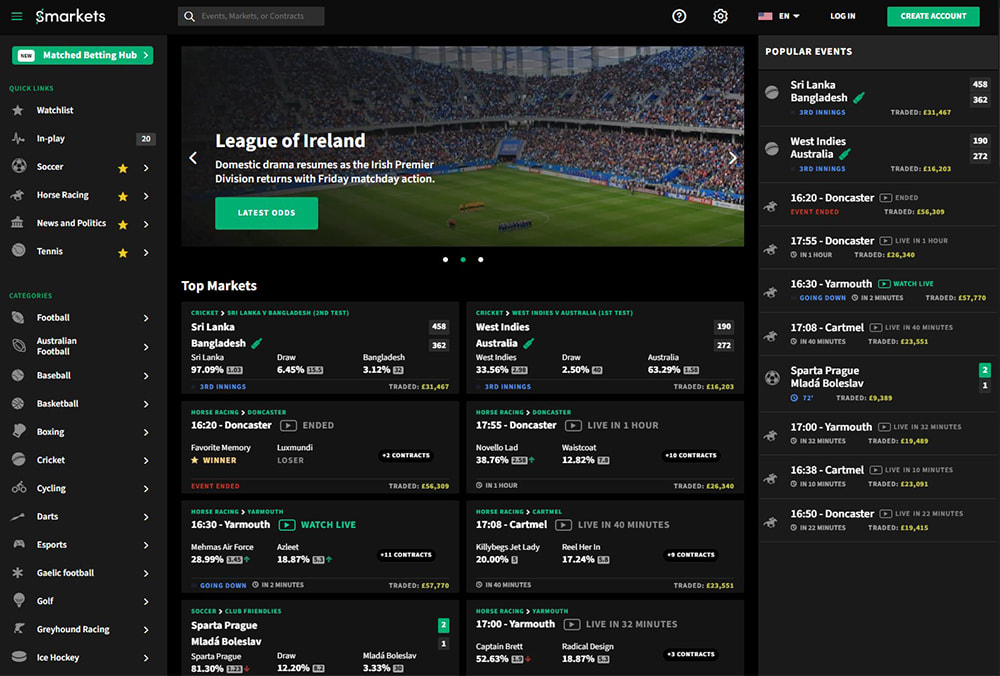Expand the Cricket category chevron
Viewport: 1000px width, 676px height.
tap(146, 460)
